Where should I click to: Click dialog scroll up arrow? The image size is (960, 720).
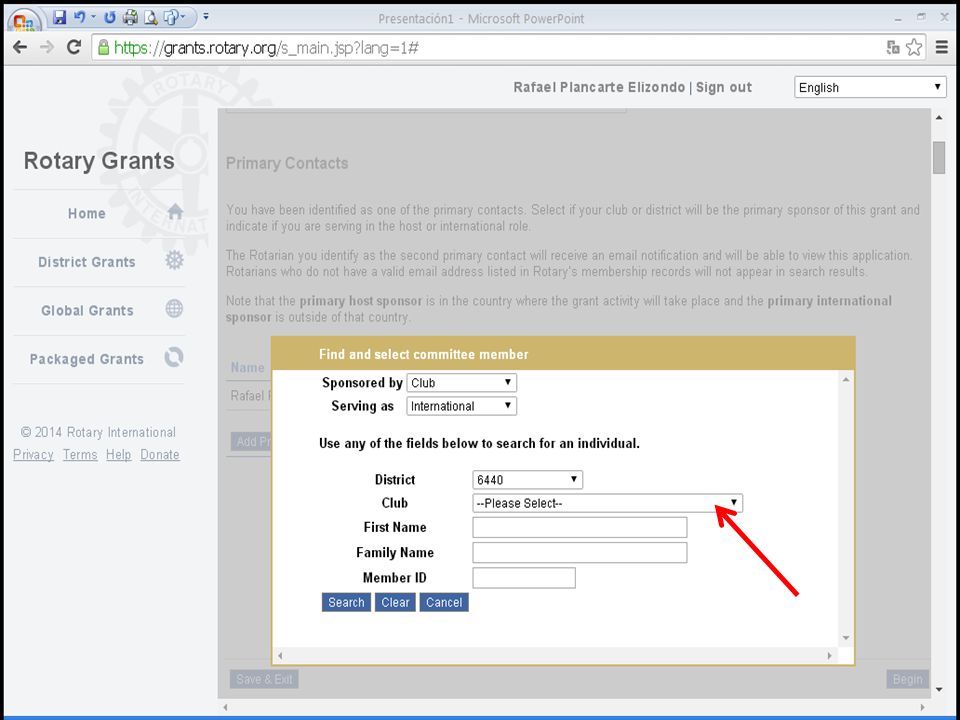point(846,380)
